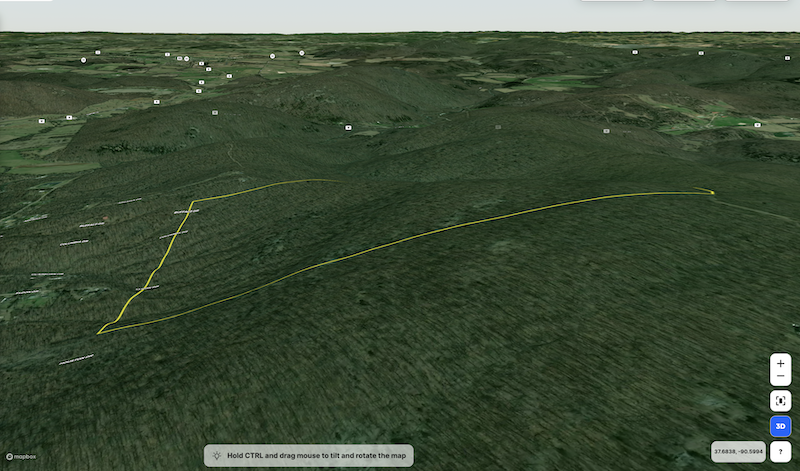Viewport: 800px width, 471px height.
Task: Toggle the blue 3D view button
Action: [780, 426]
